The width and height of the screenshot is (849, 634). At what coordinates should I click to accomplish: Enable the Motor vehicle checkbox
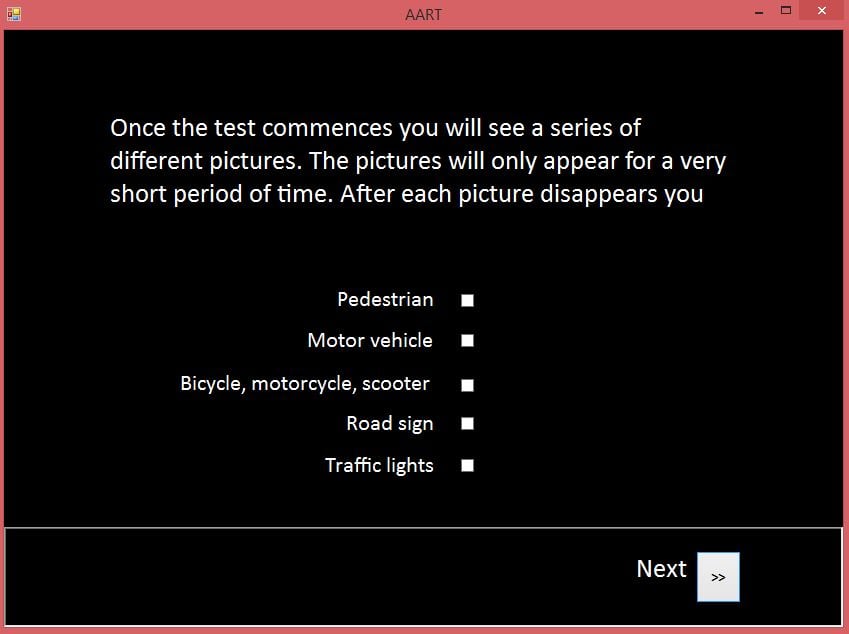pyautogui.click(x=467, y=341)
